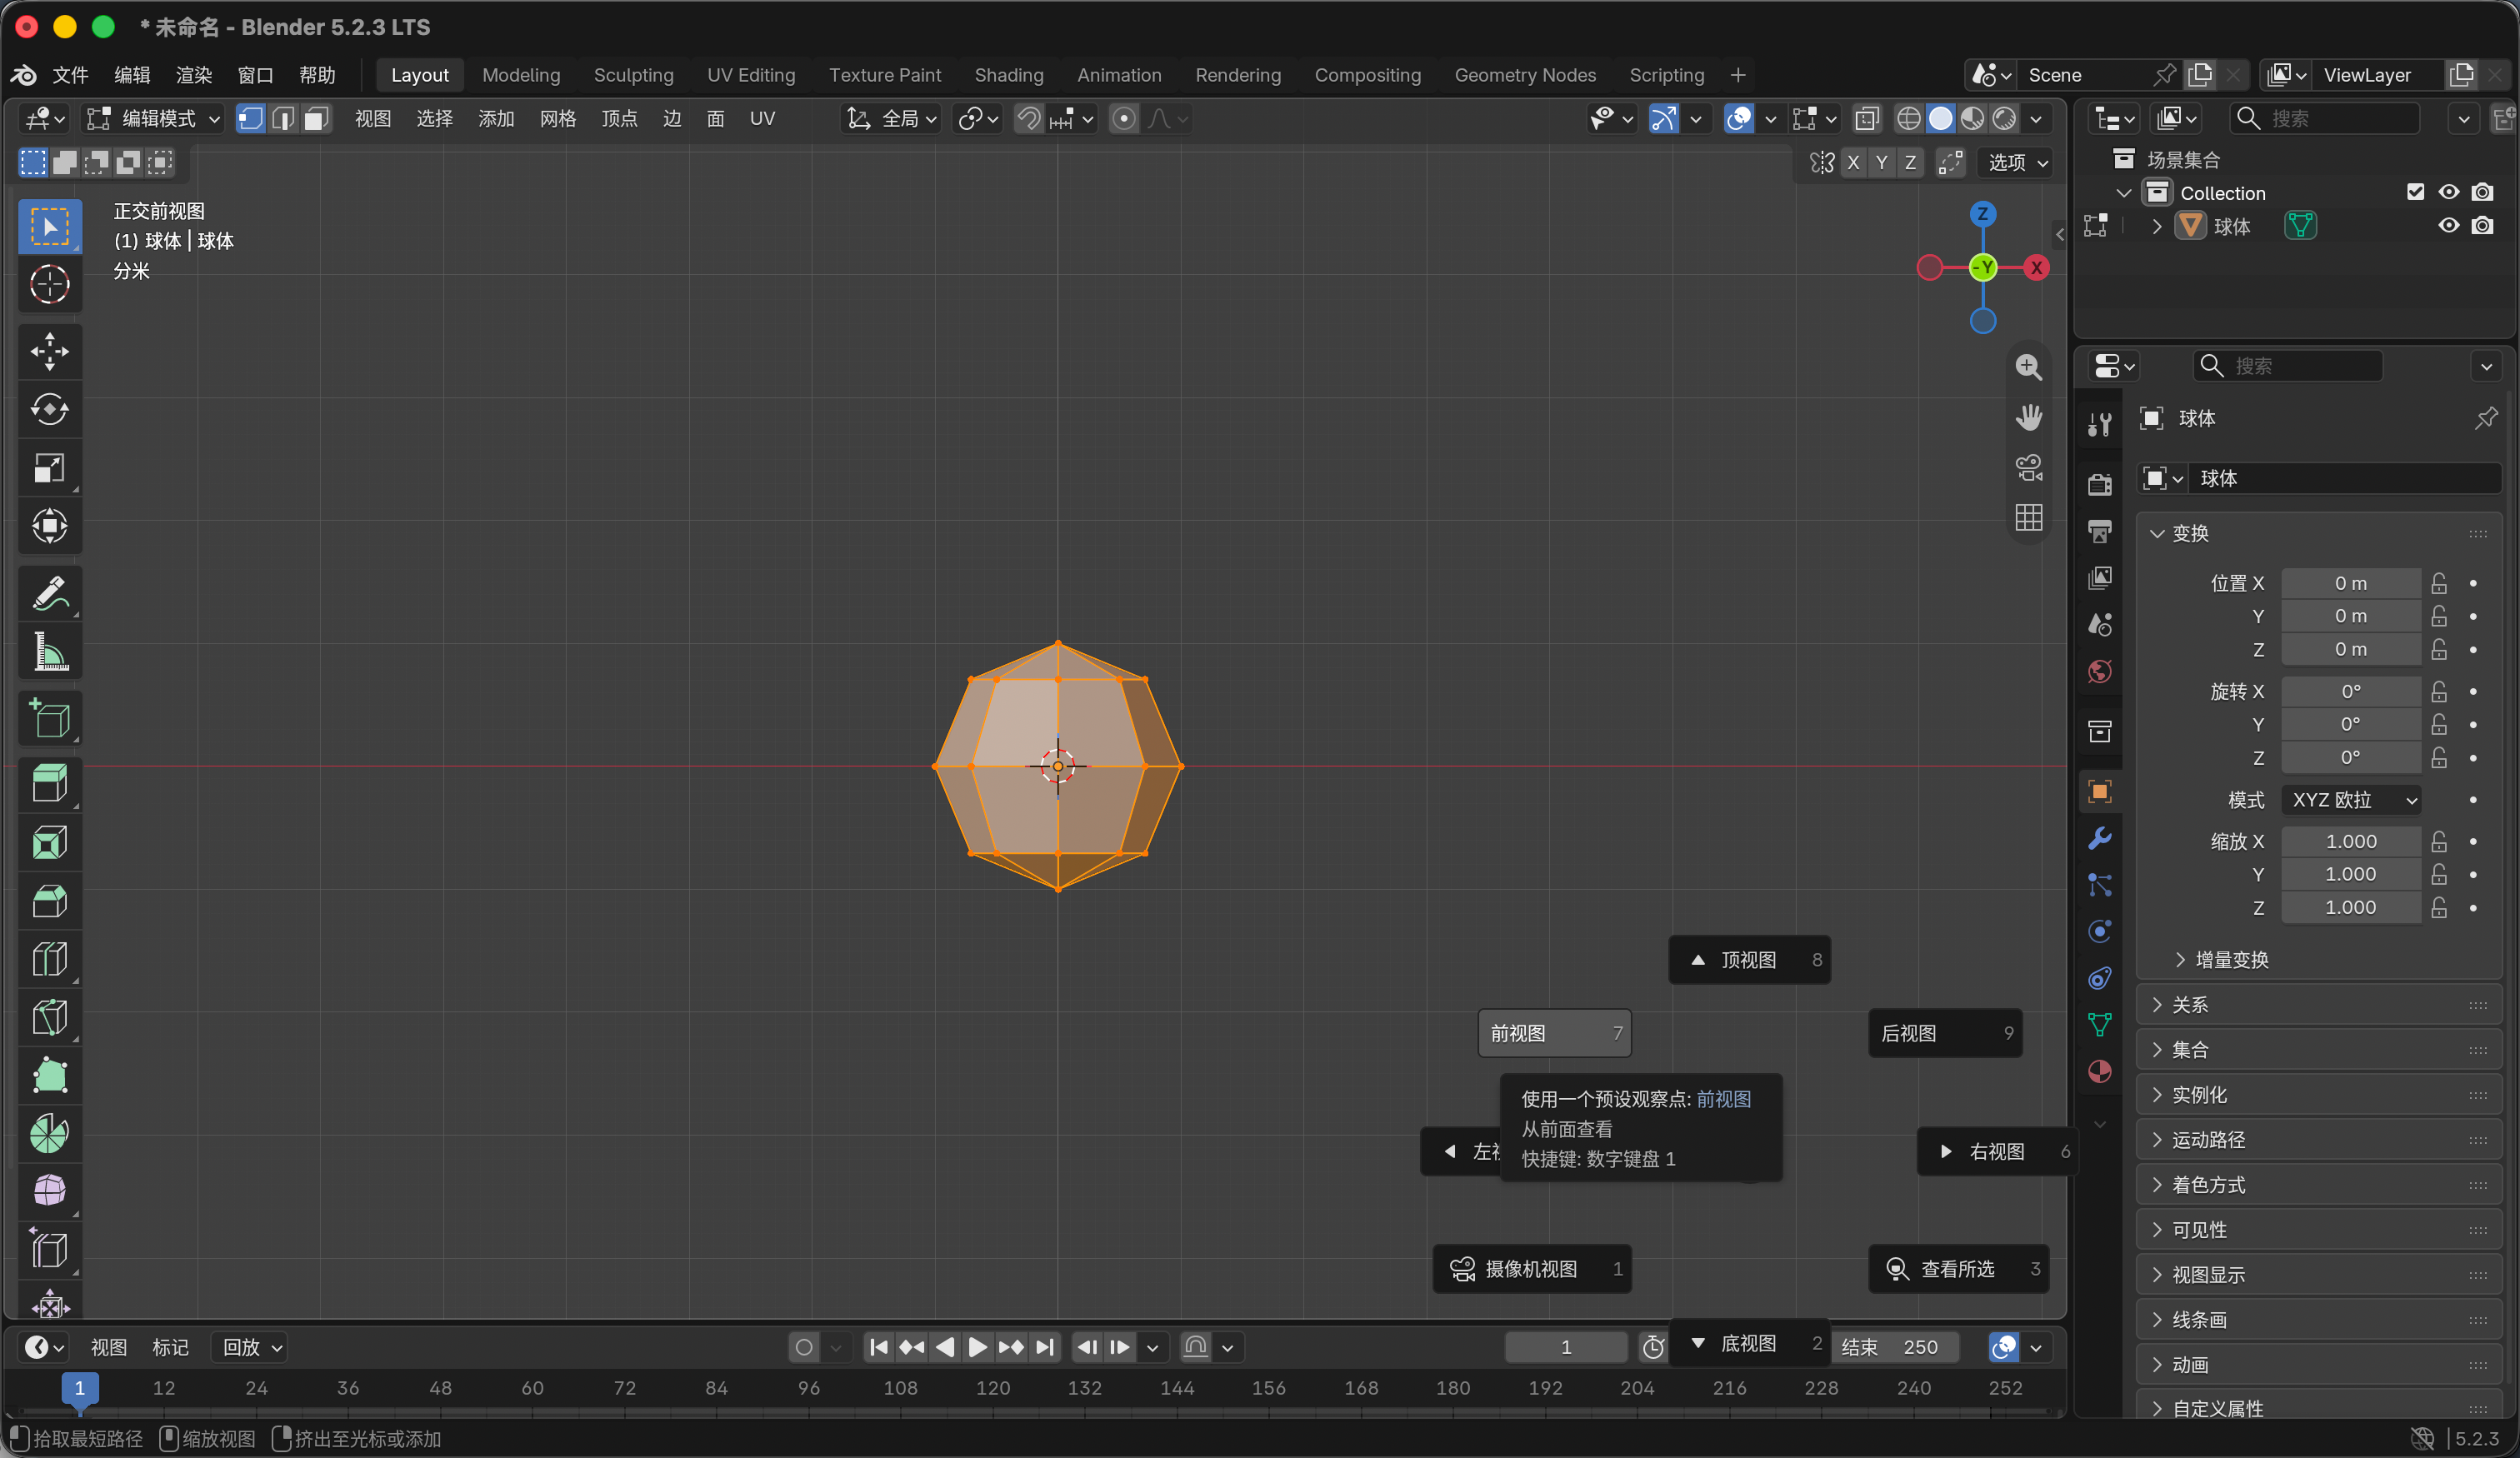Choose 顶视图 in view pie menu
Screen dimensions: 2520x1458
point(1750,960)
